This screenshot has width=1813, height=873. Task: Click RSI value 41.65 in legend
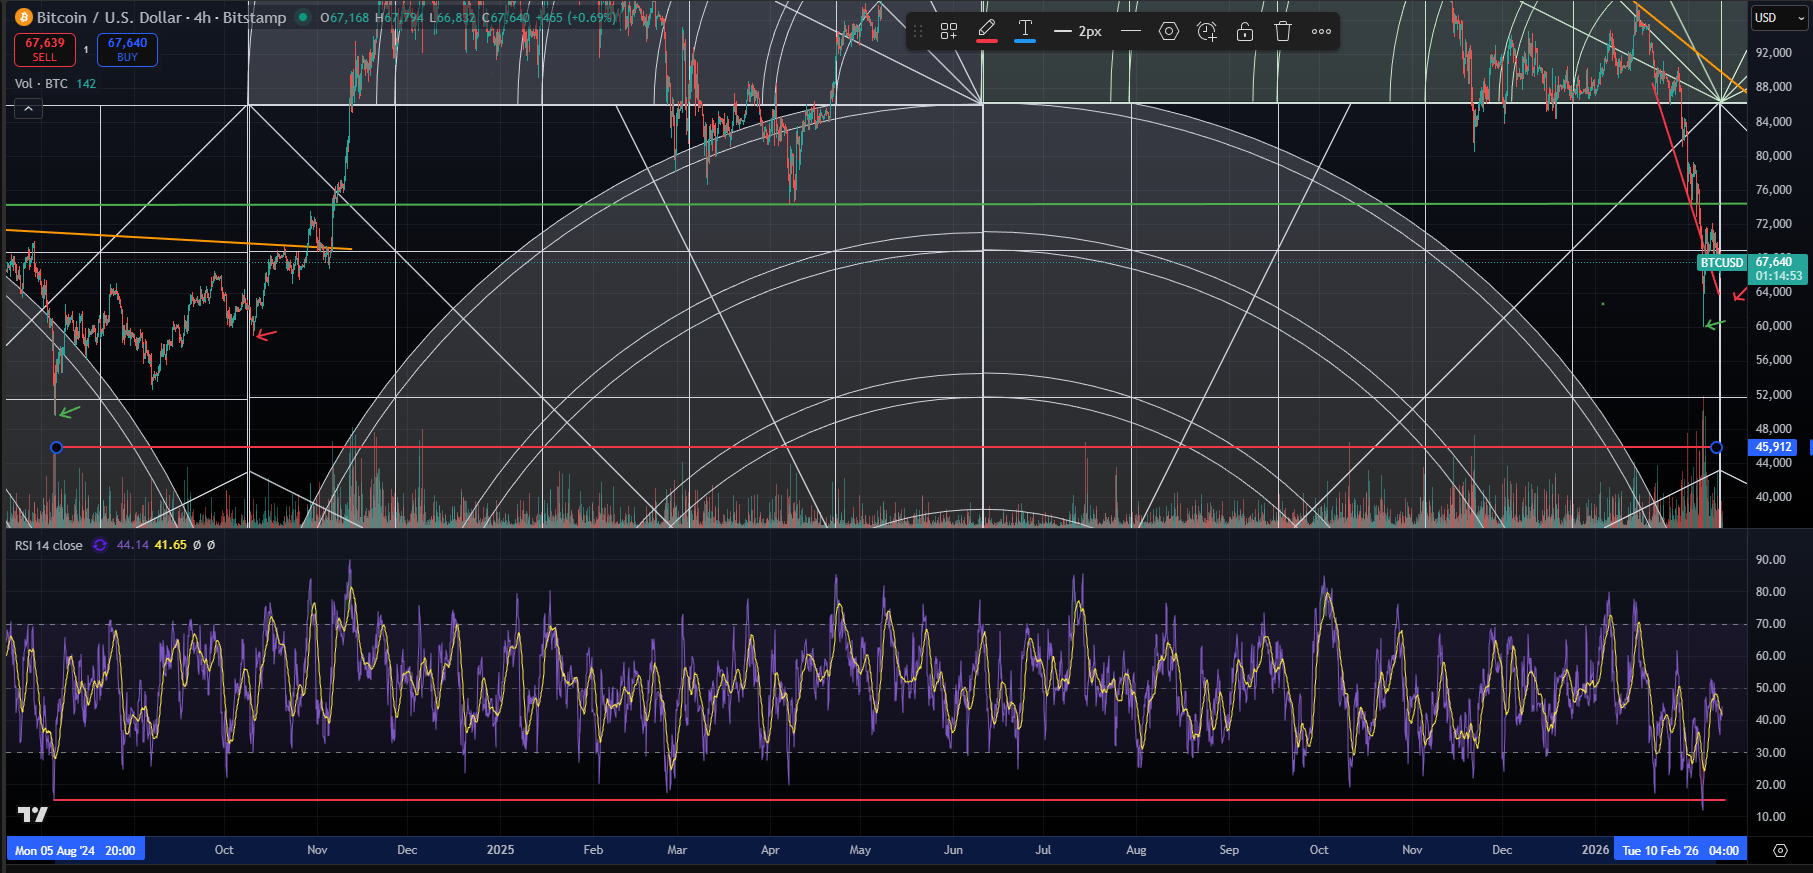170,545
